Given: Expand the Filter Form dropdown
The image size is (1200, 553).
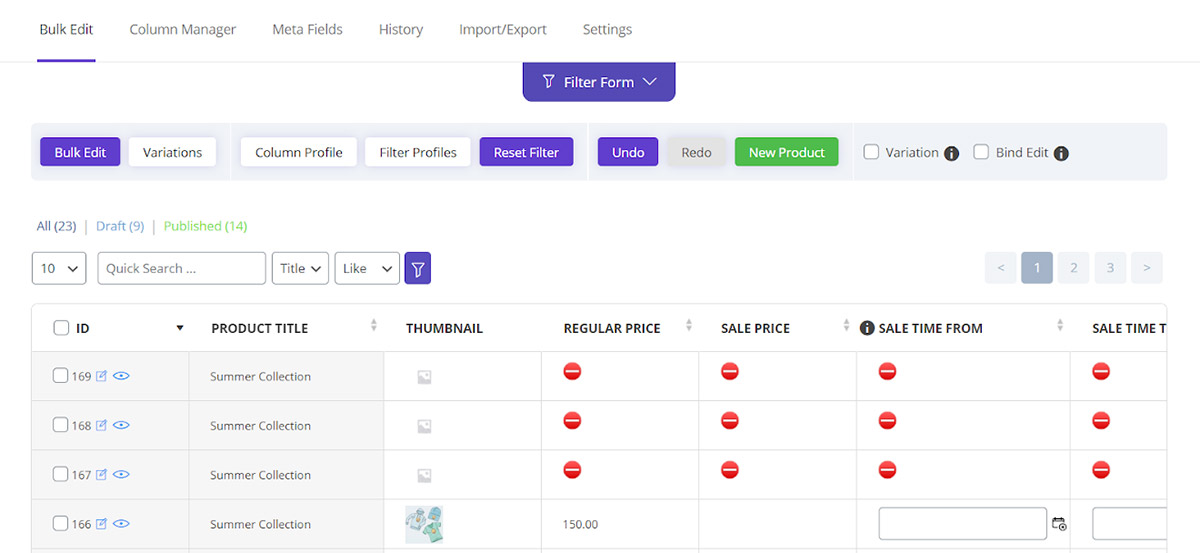Looking at the screenshot, I should coord(599,82).
